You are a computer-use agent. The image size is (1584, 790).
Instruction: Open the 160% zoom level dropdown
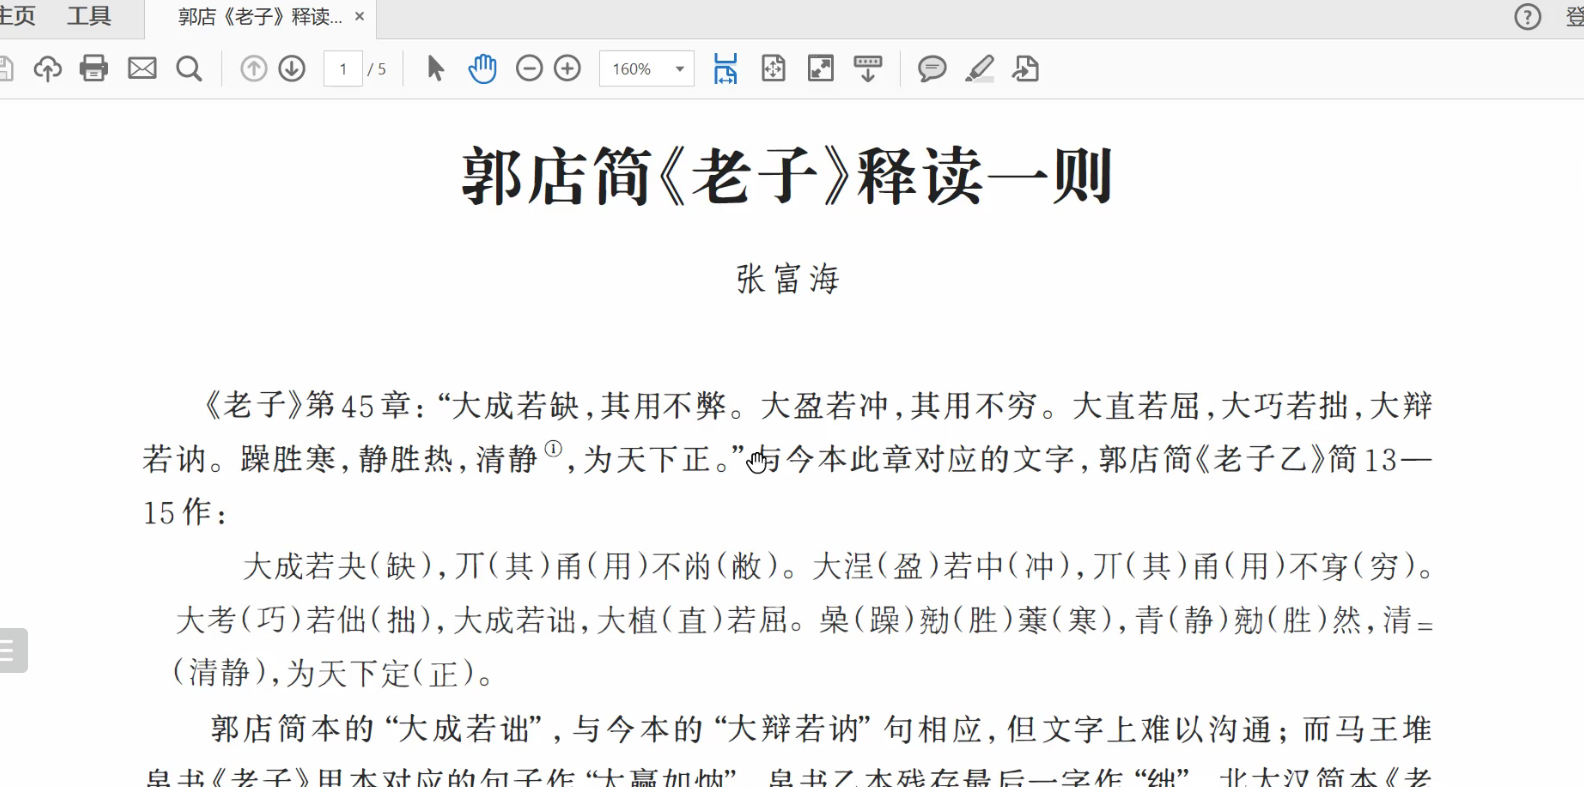[679, 69]
